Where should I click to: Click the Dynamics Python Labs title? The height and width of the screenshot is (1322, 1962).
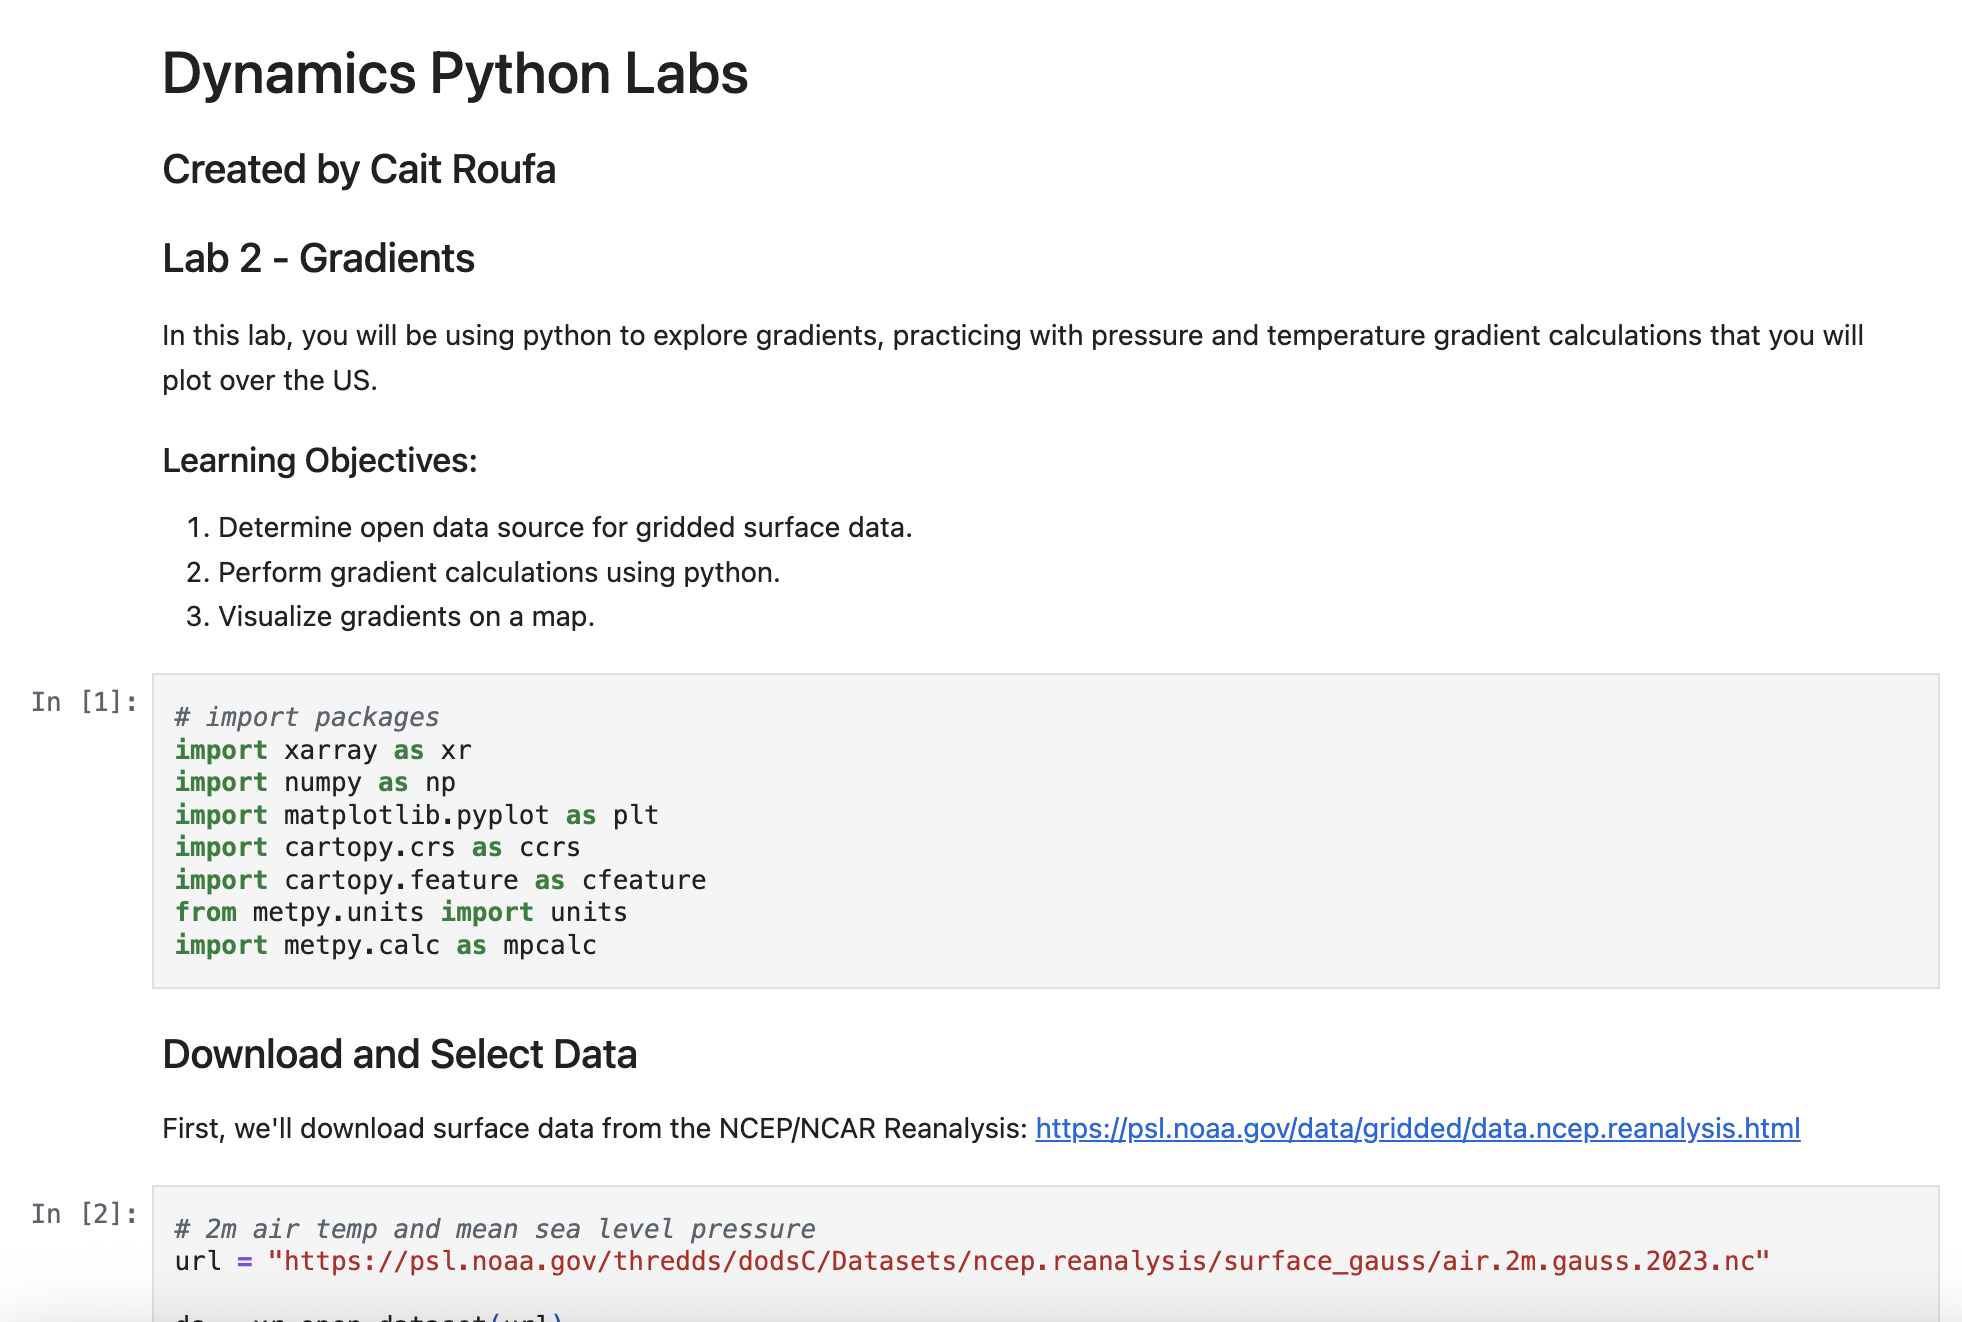(455, 74)
